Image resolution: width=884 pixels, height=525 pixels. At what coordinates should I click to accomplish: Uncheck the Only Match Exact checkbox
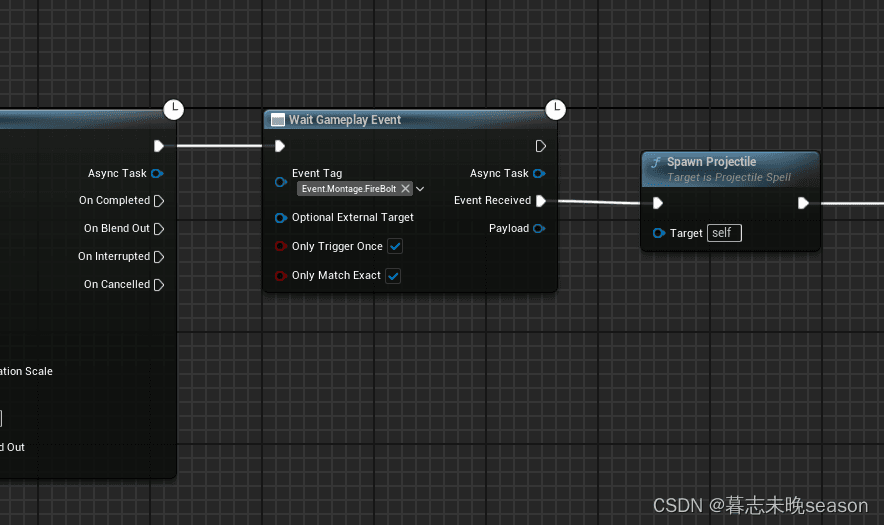393,276
